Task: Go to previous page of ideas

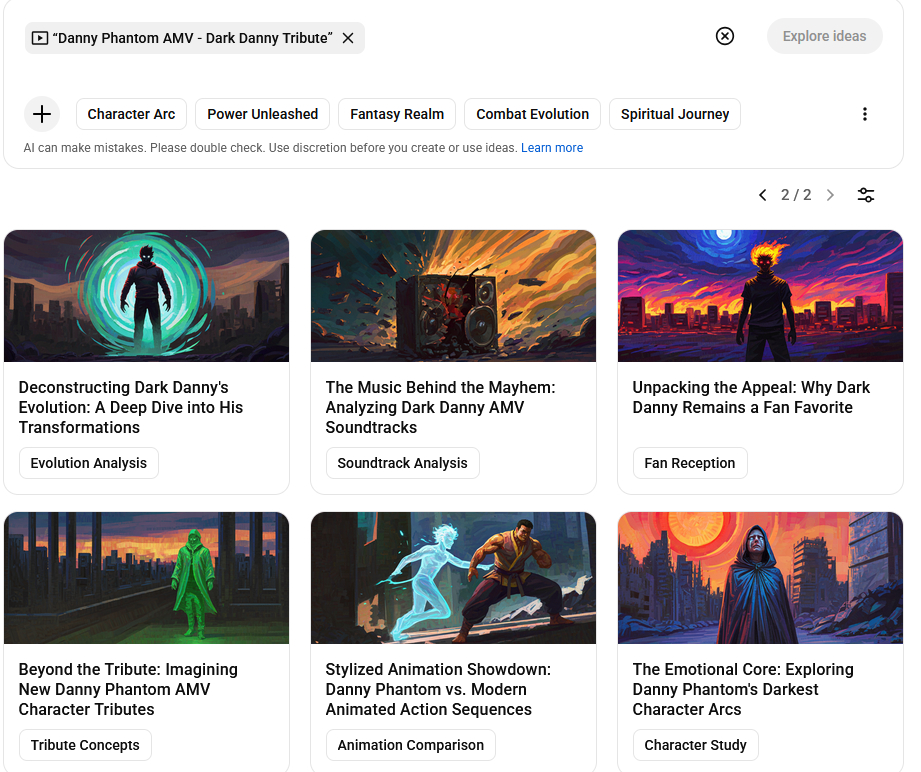Action: [x=763, y=195]
